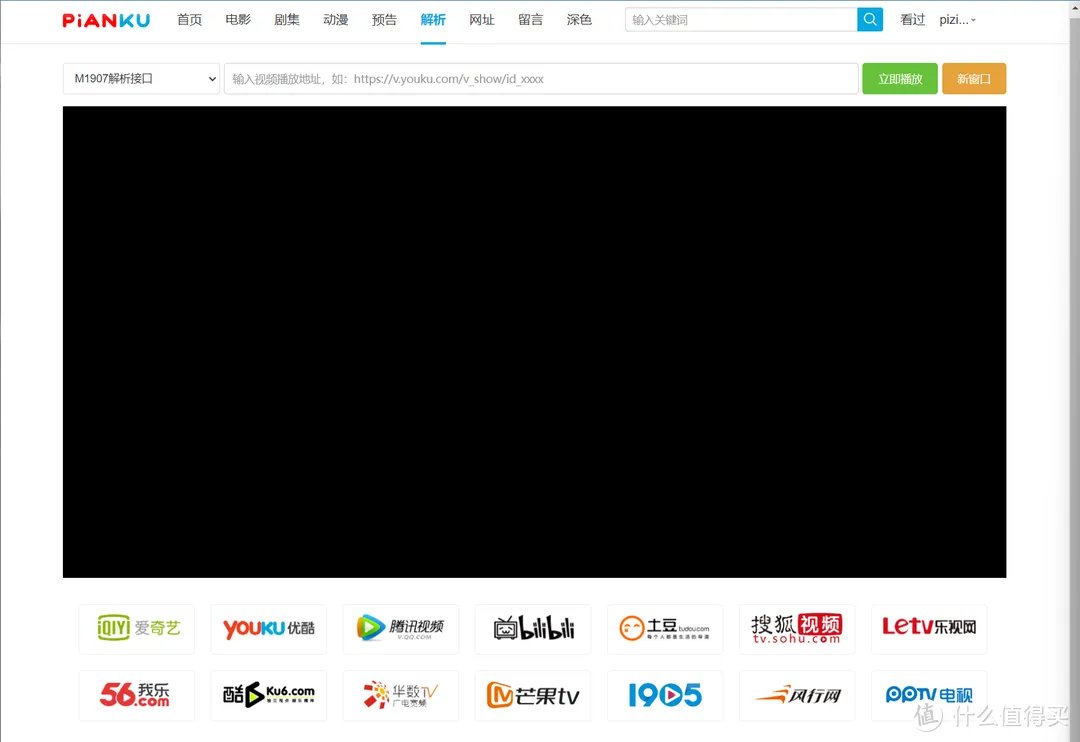Expand the M1907解析接口 dropdown
1080x742 pixels.
[141, 79]
